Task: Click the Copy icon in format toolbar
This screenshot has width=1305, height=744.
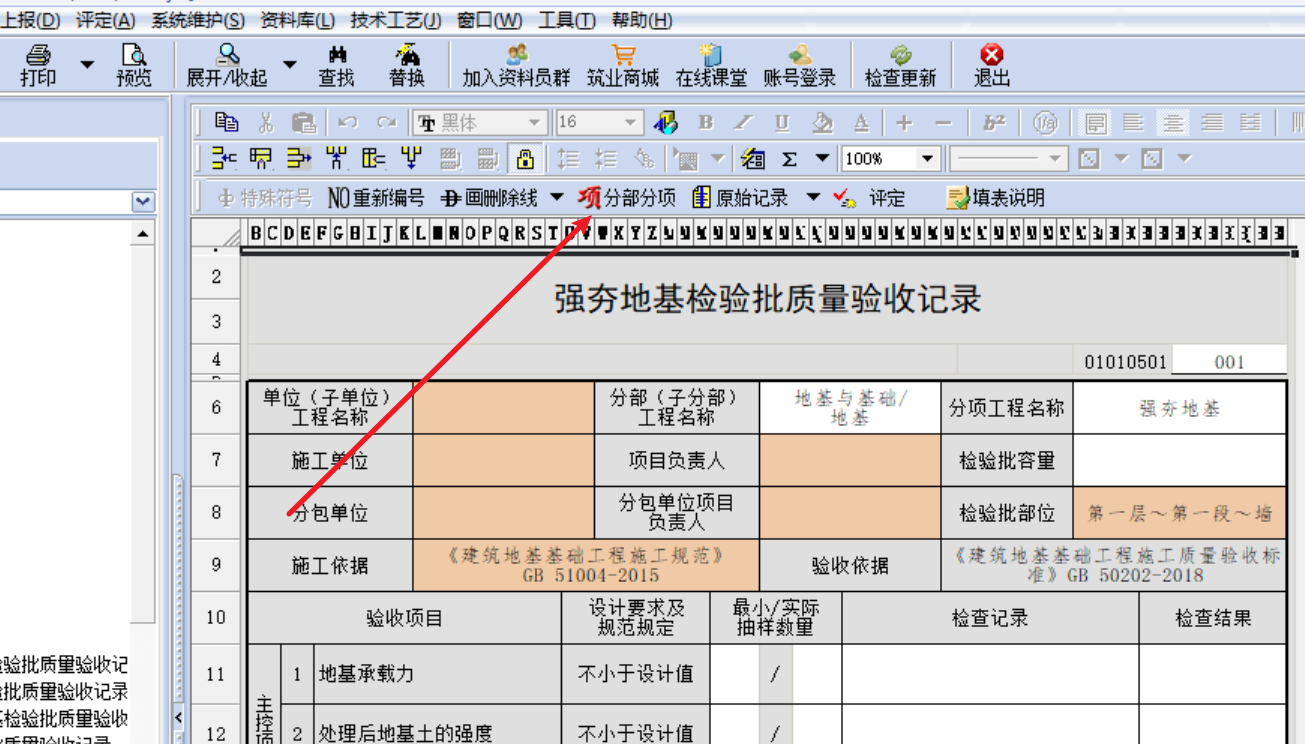Action: [227, 123]
